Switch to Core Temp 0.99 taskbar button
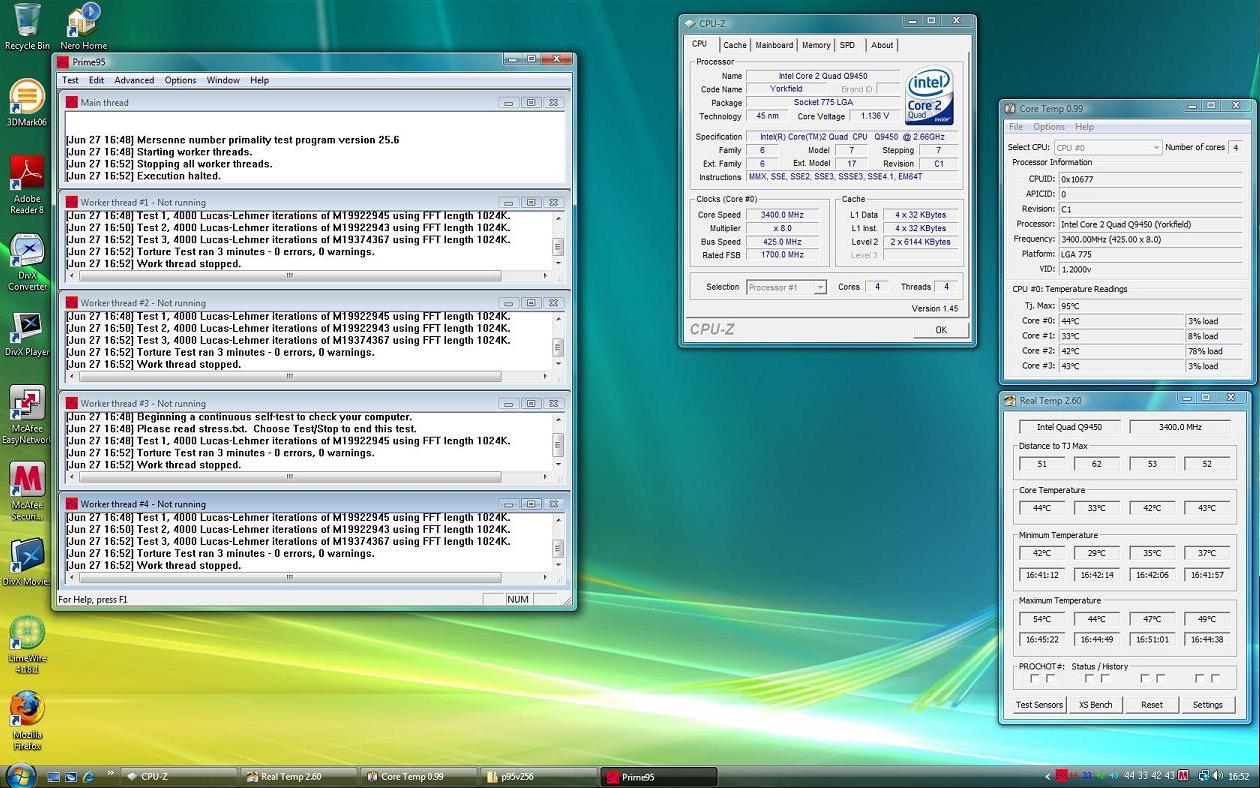 [417, 776]
